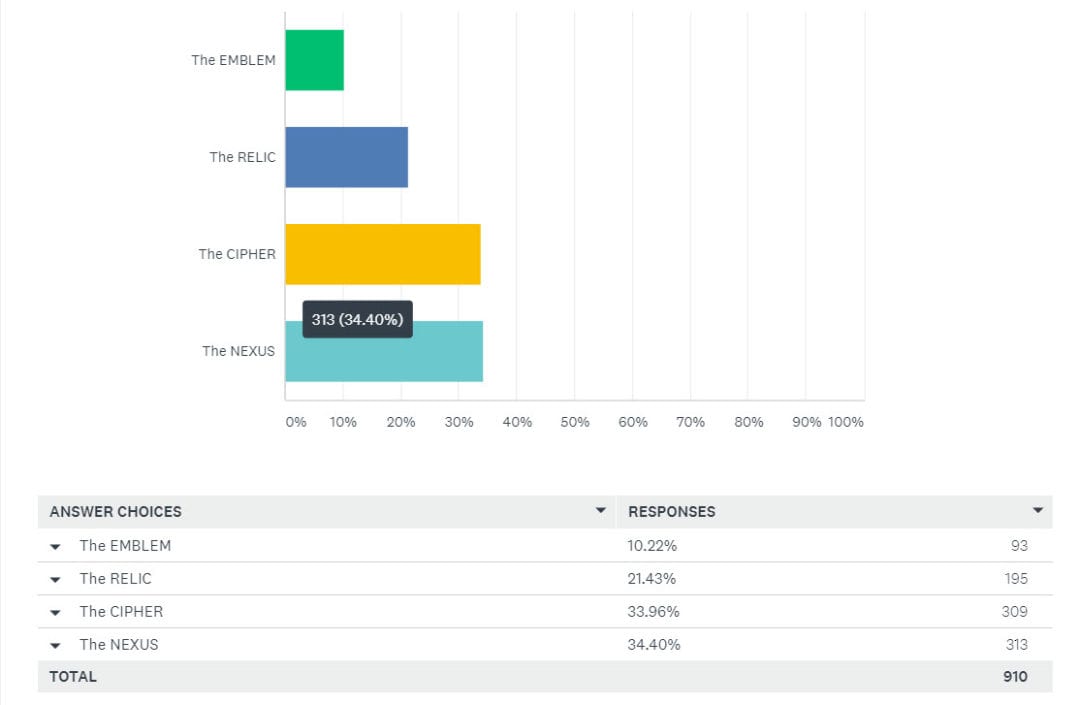
Task: Click the RESPONSES column header
Action: pos(672,512)
